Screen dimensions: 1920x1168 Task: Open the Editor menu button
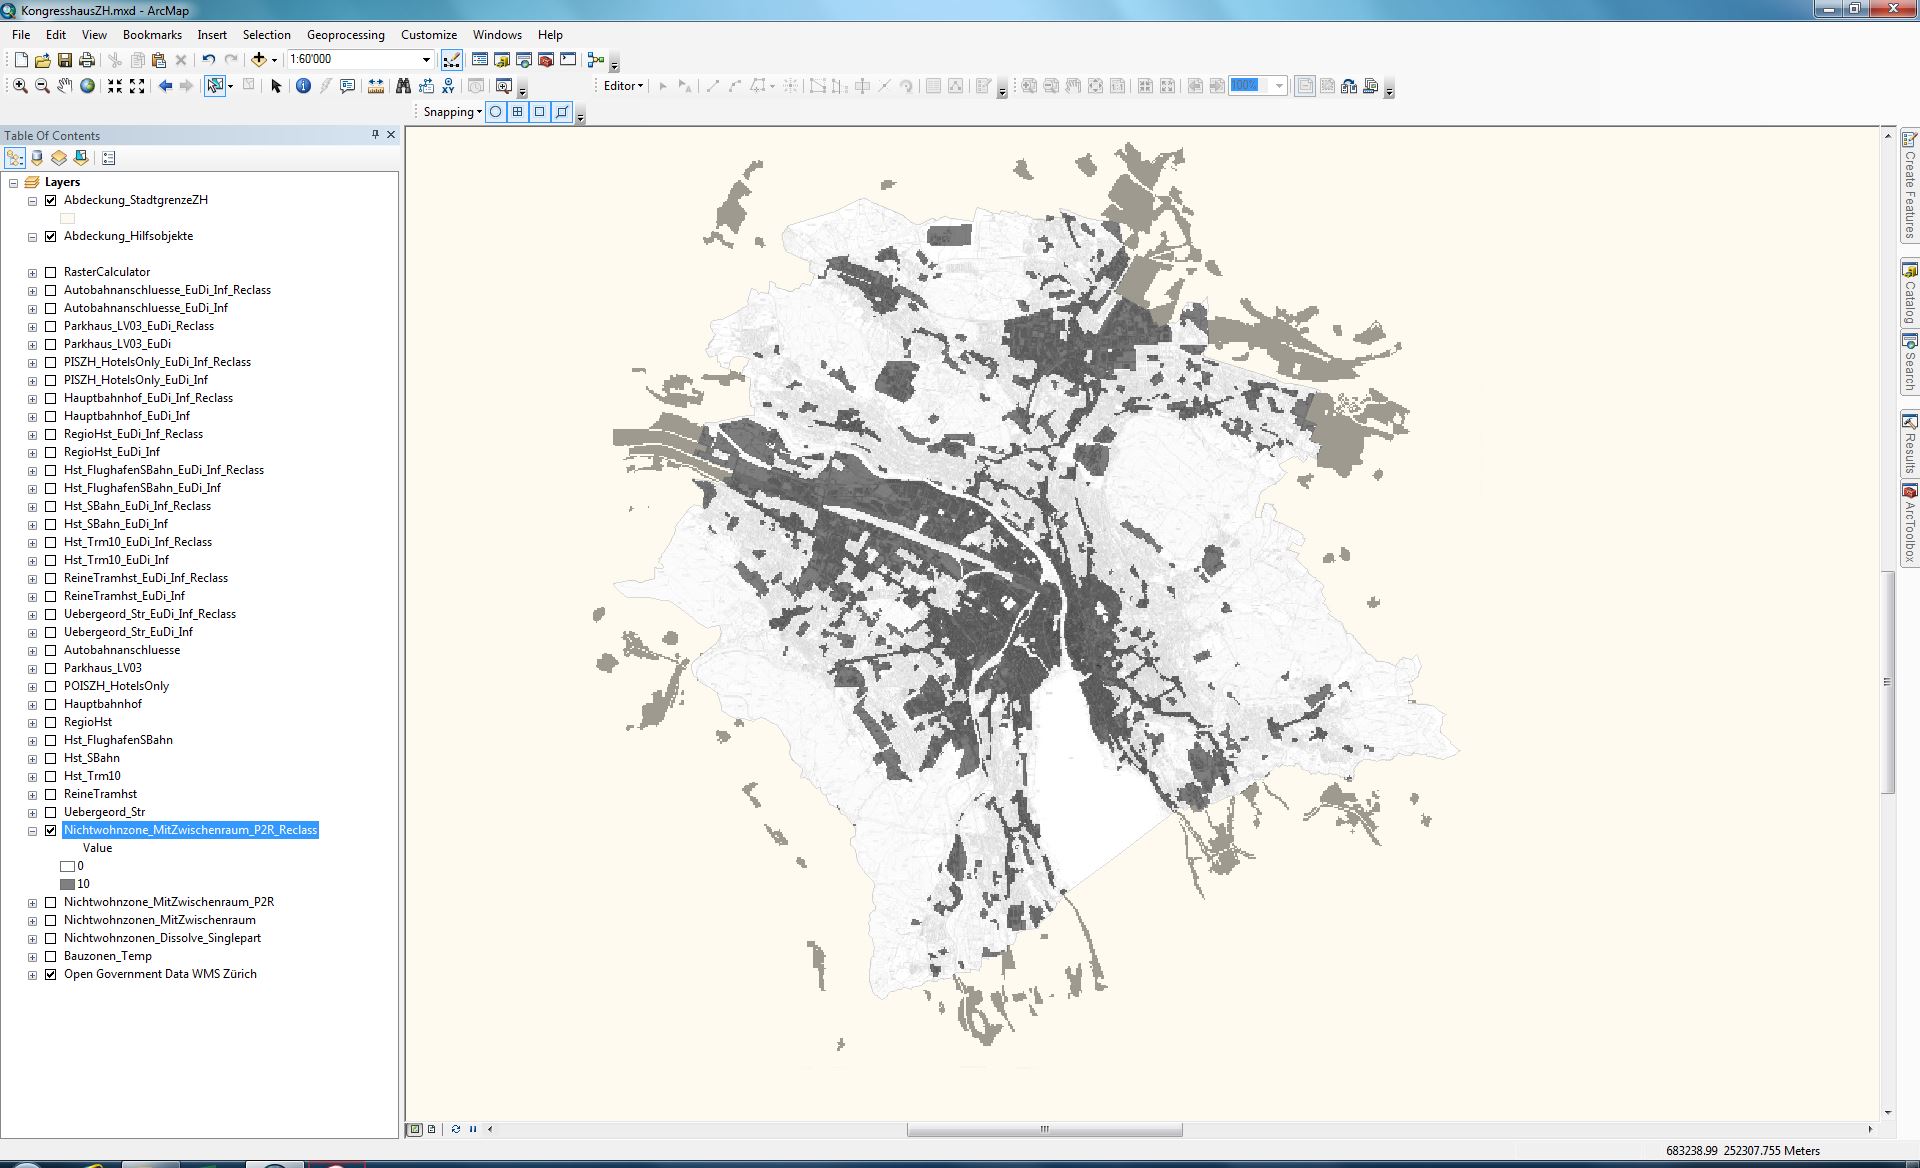tap(623, 86)
